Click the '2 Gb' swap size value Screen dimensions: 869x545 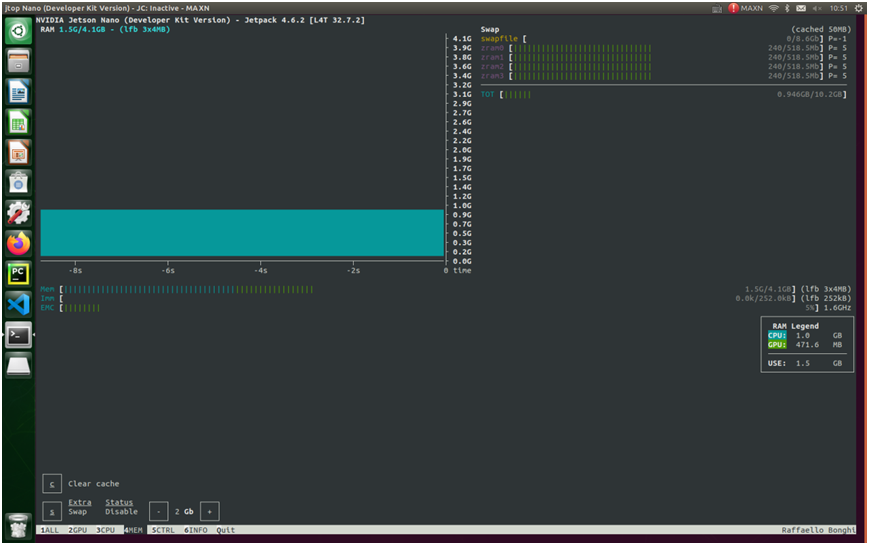(184, 512)
